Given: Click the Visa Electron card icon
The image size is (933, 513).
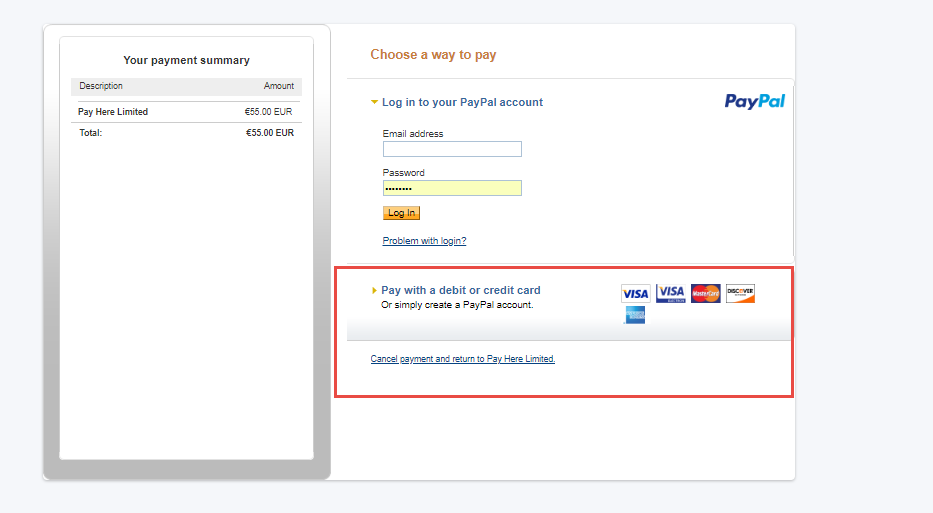Looking at the screenshot, I should pyautogui.click(x=670, y=293).
